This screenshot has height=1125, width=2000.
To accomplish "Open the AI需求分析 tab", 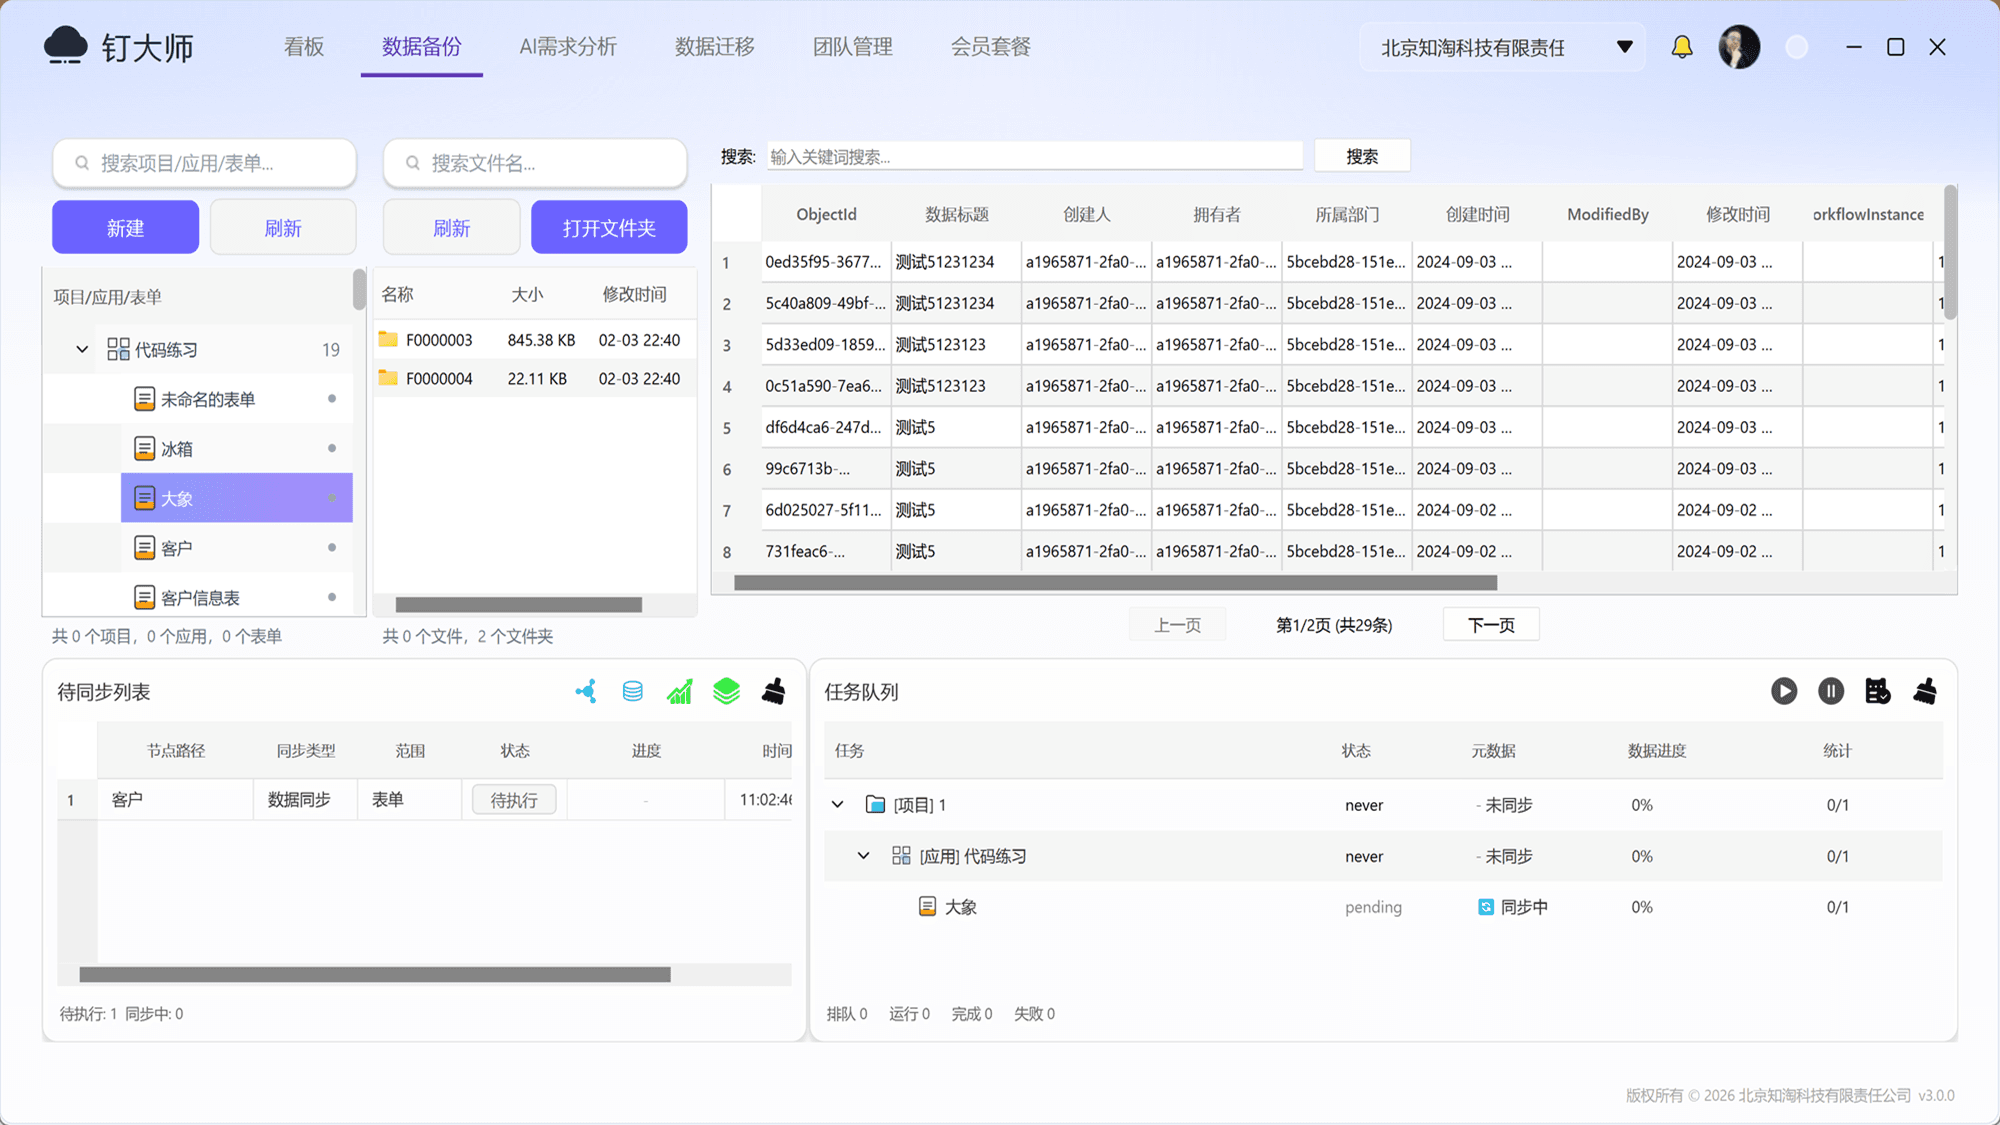I will (568, 46).
